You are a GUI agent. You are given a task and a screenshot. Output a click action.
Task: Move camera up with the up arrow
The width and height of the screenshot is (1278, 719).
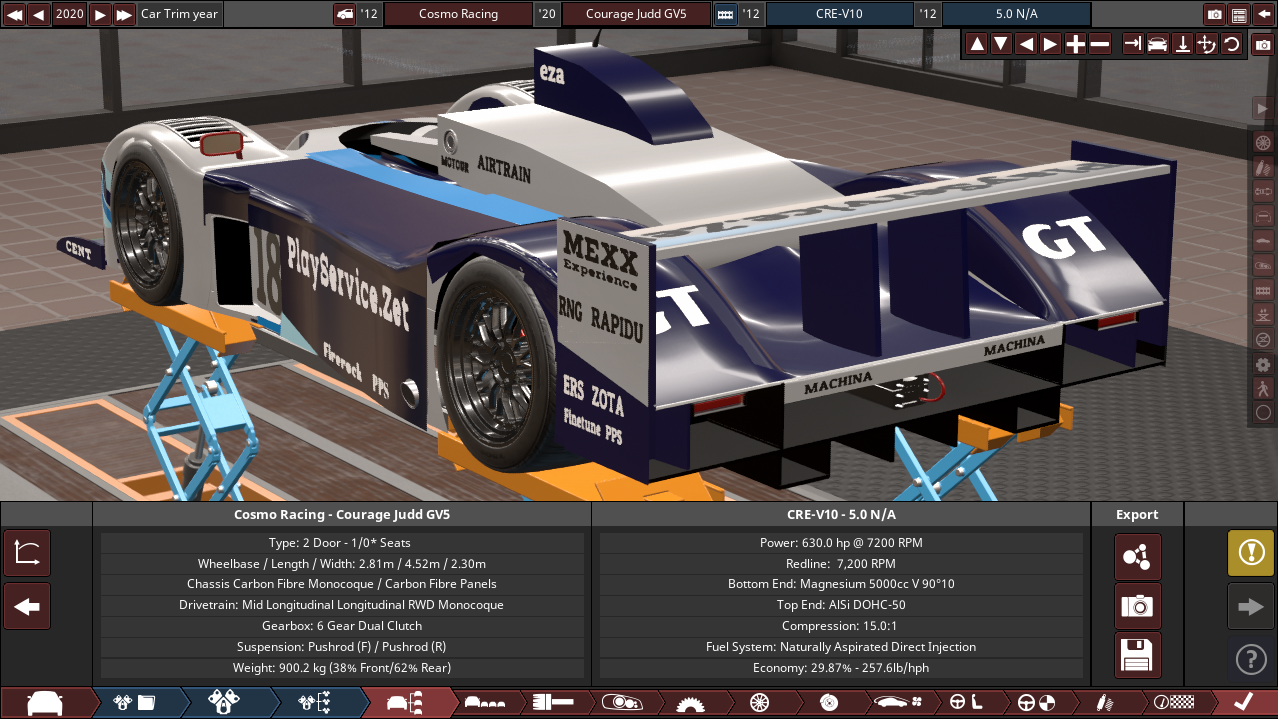[977, 44]
